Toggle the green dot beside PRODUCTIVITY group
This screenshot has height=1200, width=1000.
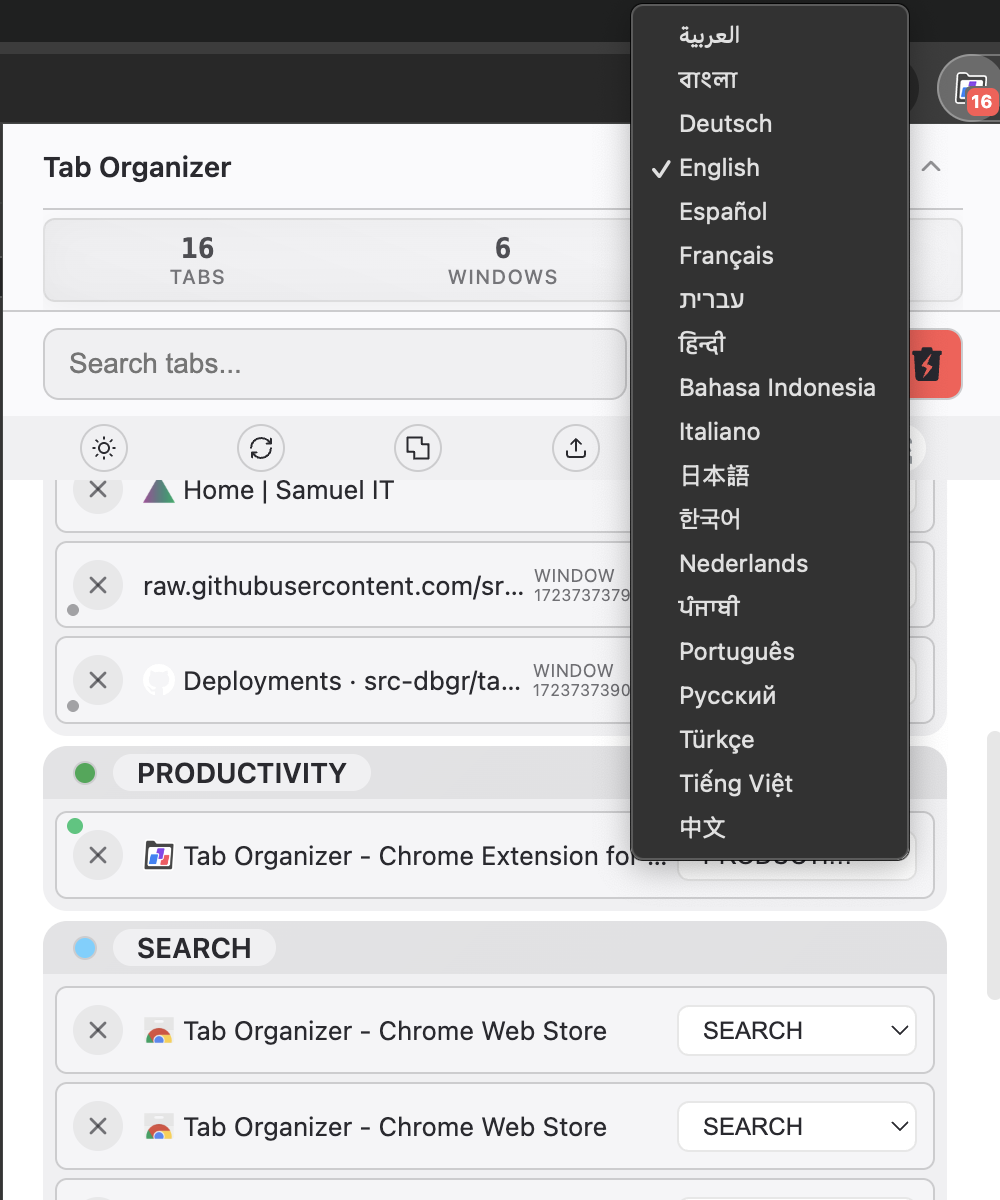click(85, 772)
